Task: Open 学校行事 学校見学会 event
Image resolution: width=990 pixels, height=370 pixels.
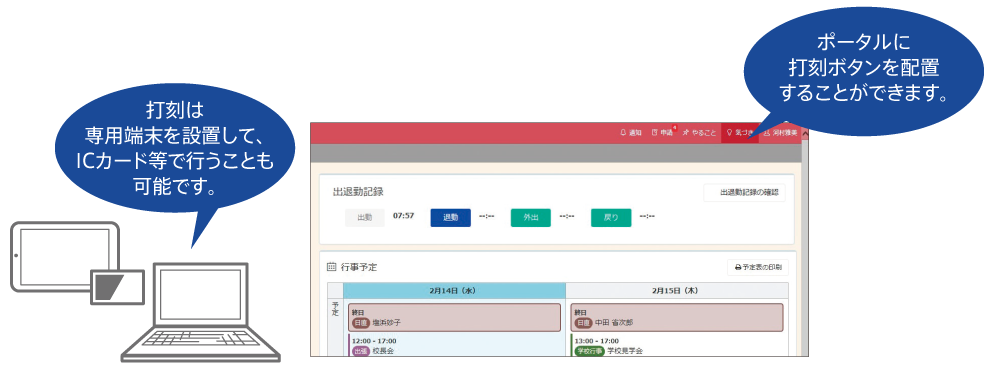Action: 677,346
